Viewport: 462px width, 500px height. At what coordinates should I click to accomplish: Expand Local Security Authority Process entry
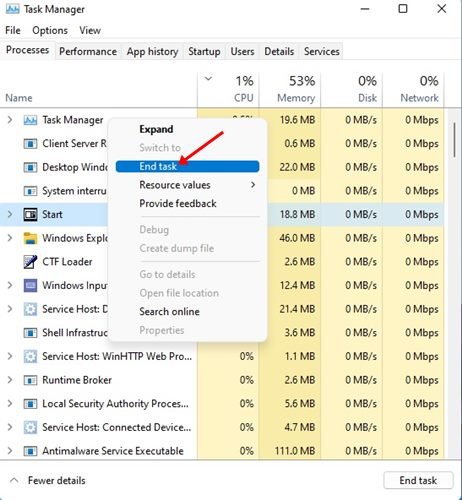pyautogui.click(x=10, y=403)
